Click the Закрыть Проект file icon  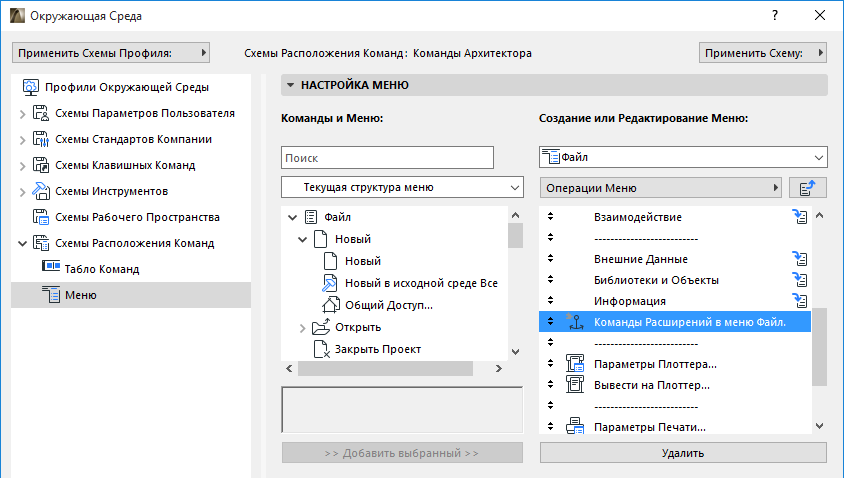click(x=321, y=349)
